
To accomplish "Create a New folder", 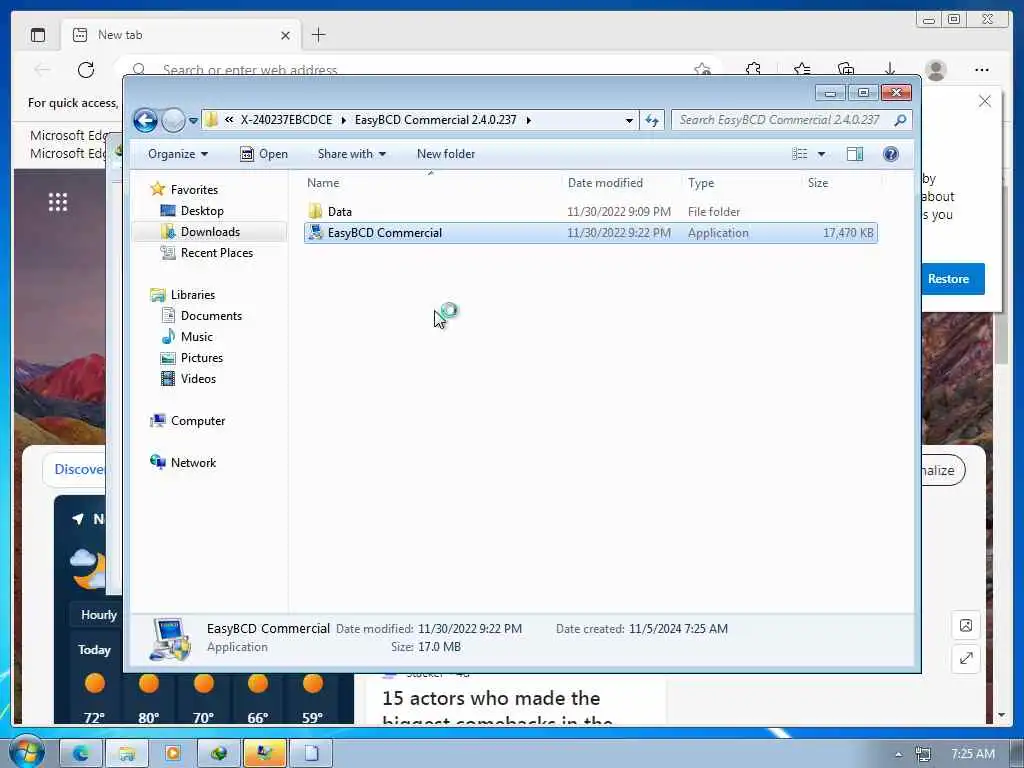I will tap(446, 154).
